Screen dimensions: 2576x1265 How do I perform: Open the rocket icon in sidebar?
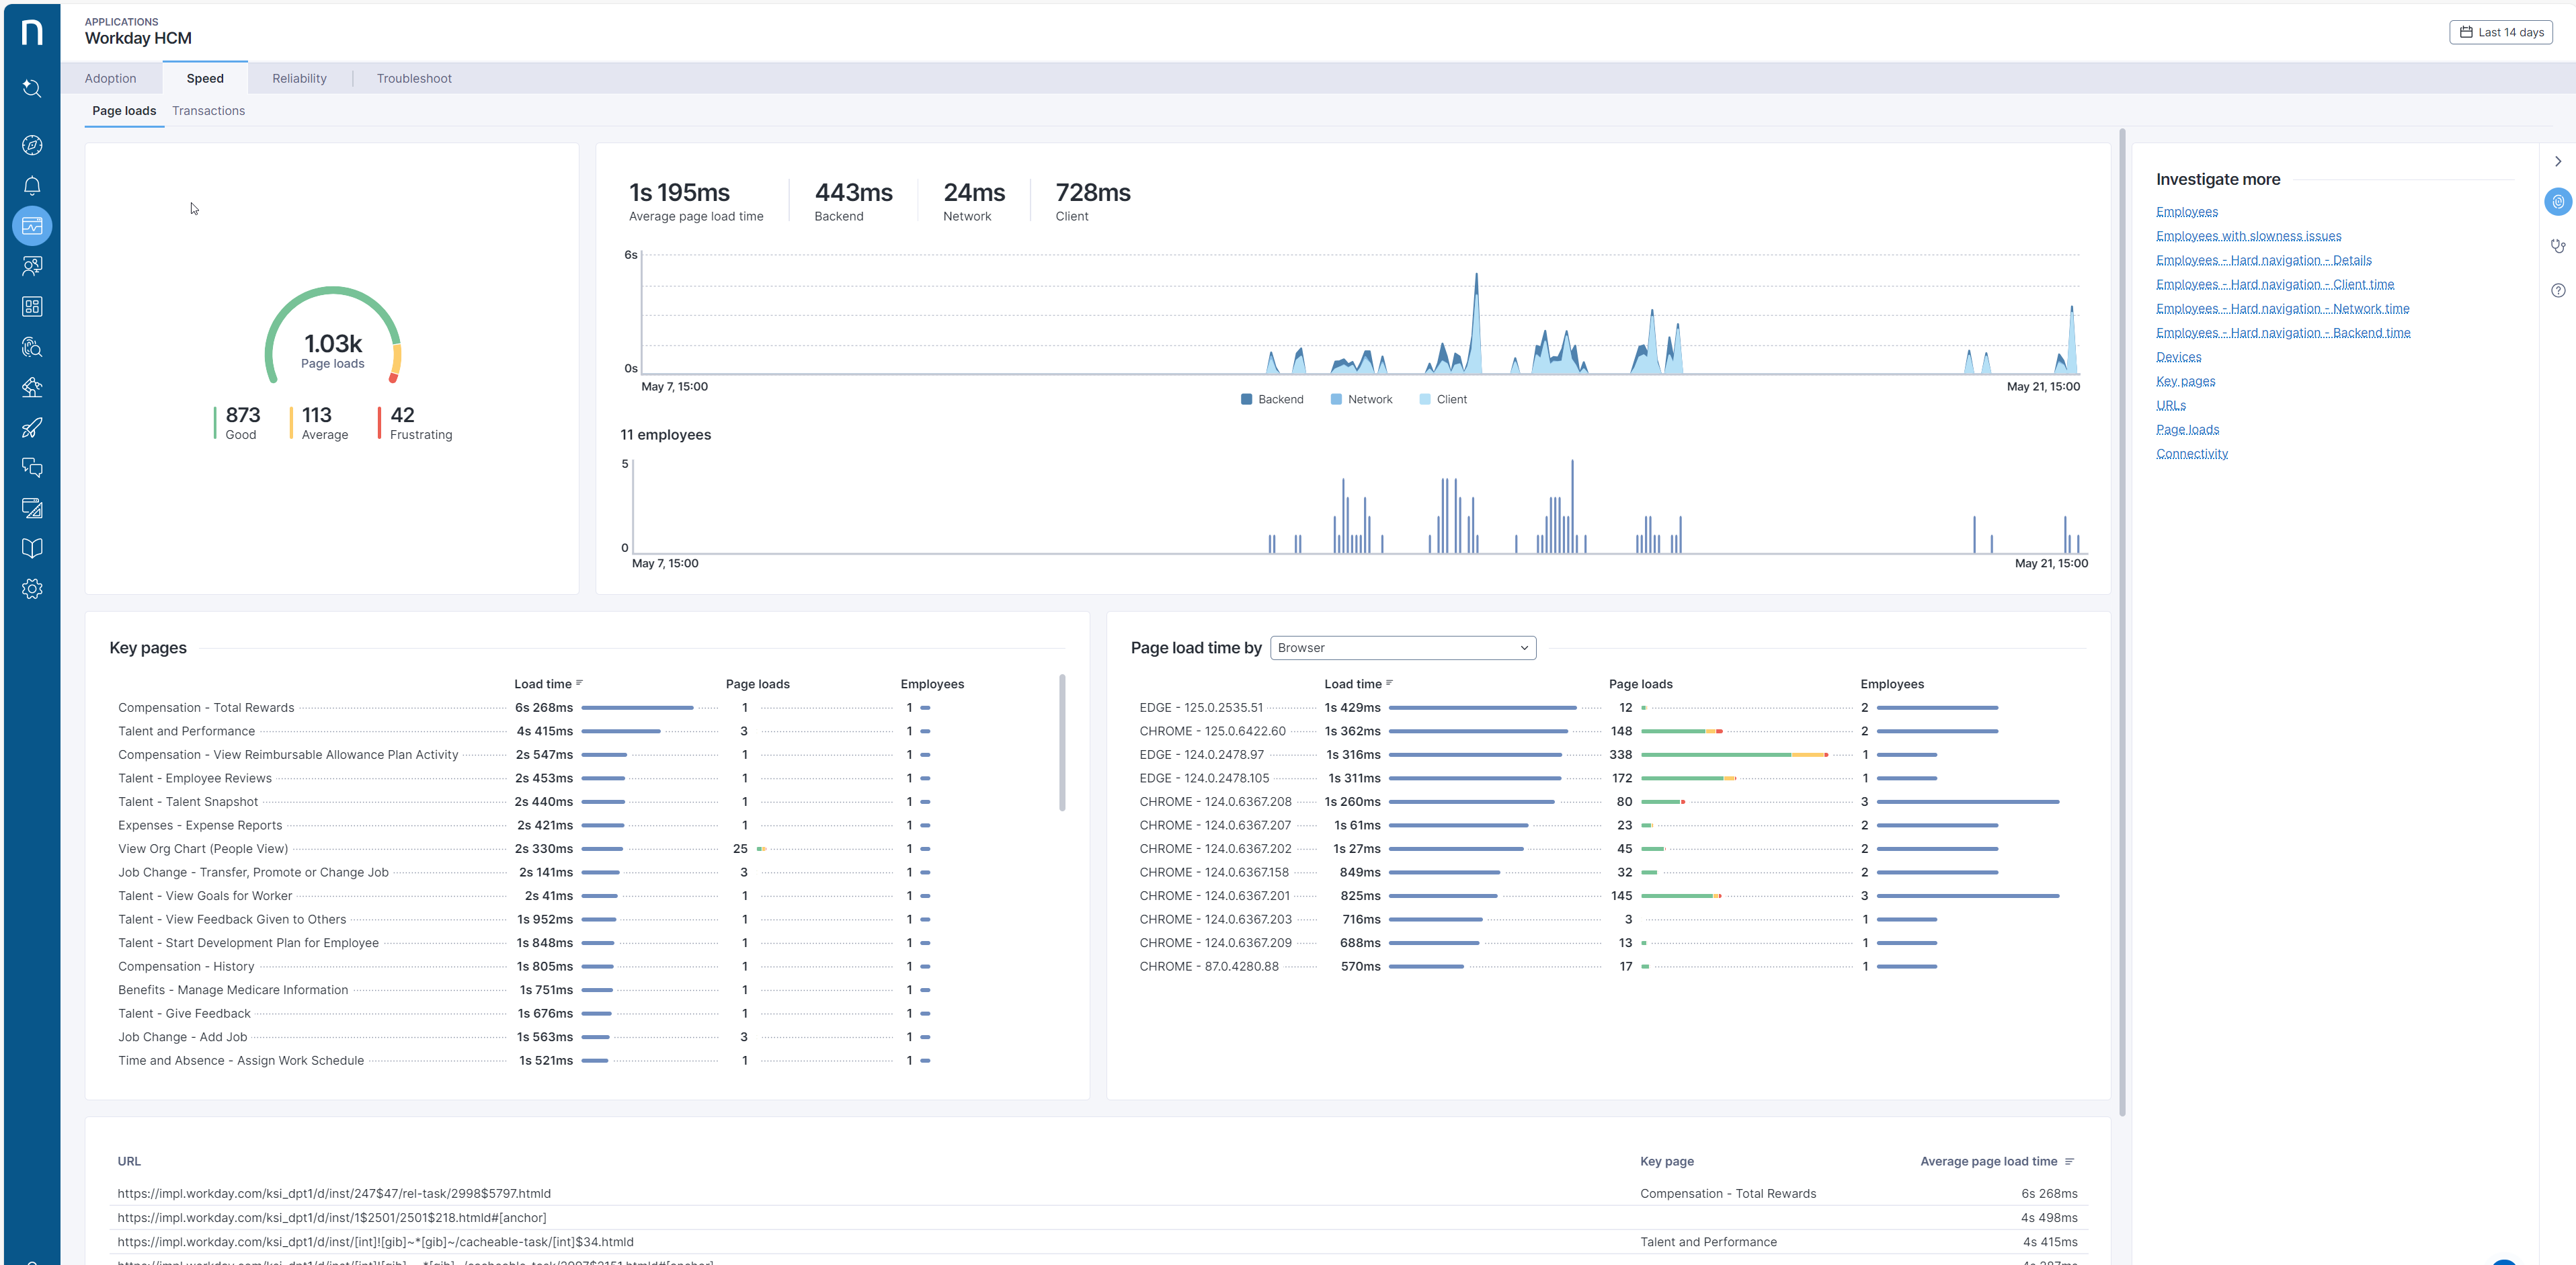pyautogui.click(x=32, y=427)
